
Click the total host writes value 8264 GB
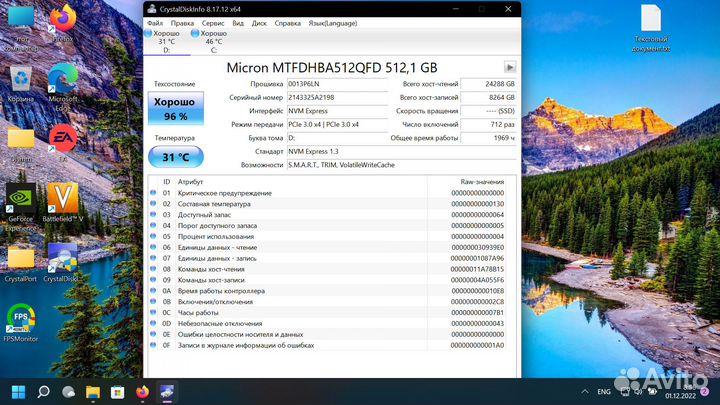[x=489, y=97]
